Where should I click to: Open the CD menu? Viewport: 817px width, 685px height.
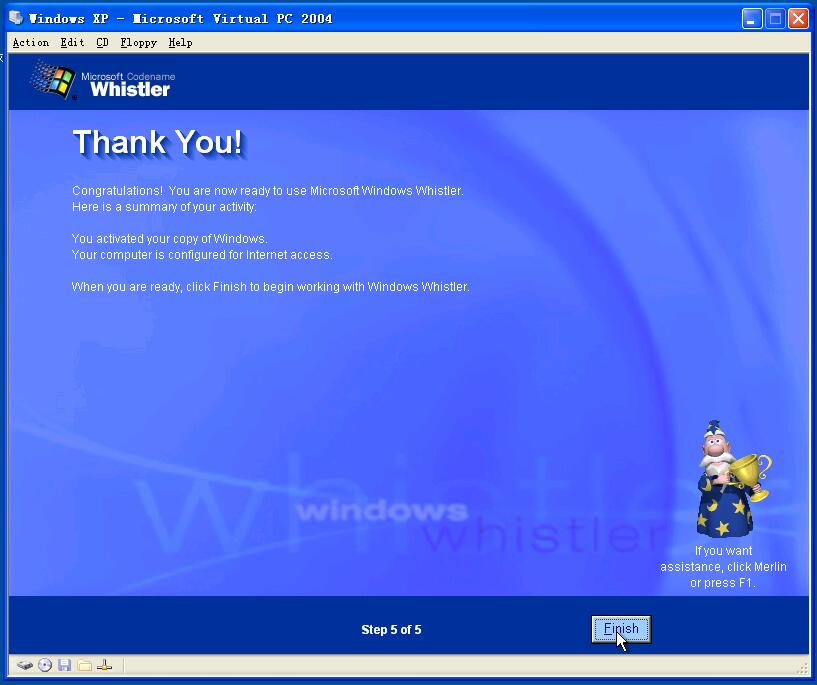pyautogui.click(x=103, y=43)
